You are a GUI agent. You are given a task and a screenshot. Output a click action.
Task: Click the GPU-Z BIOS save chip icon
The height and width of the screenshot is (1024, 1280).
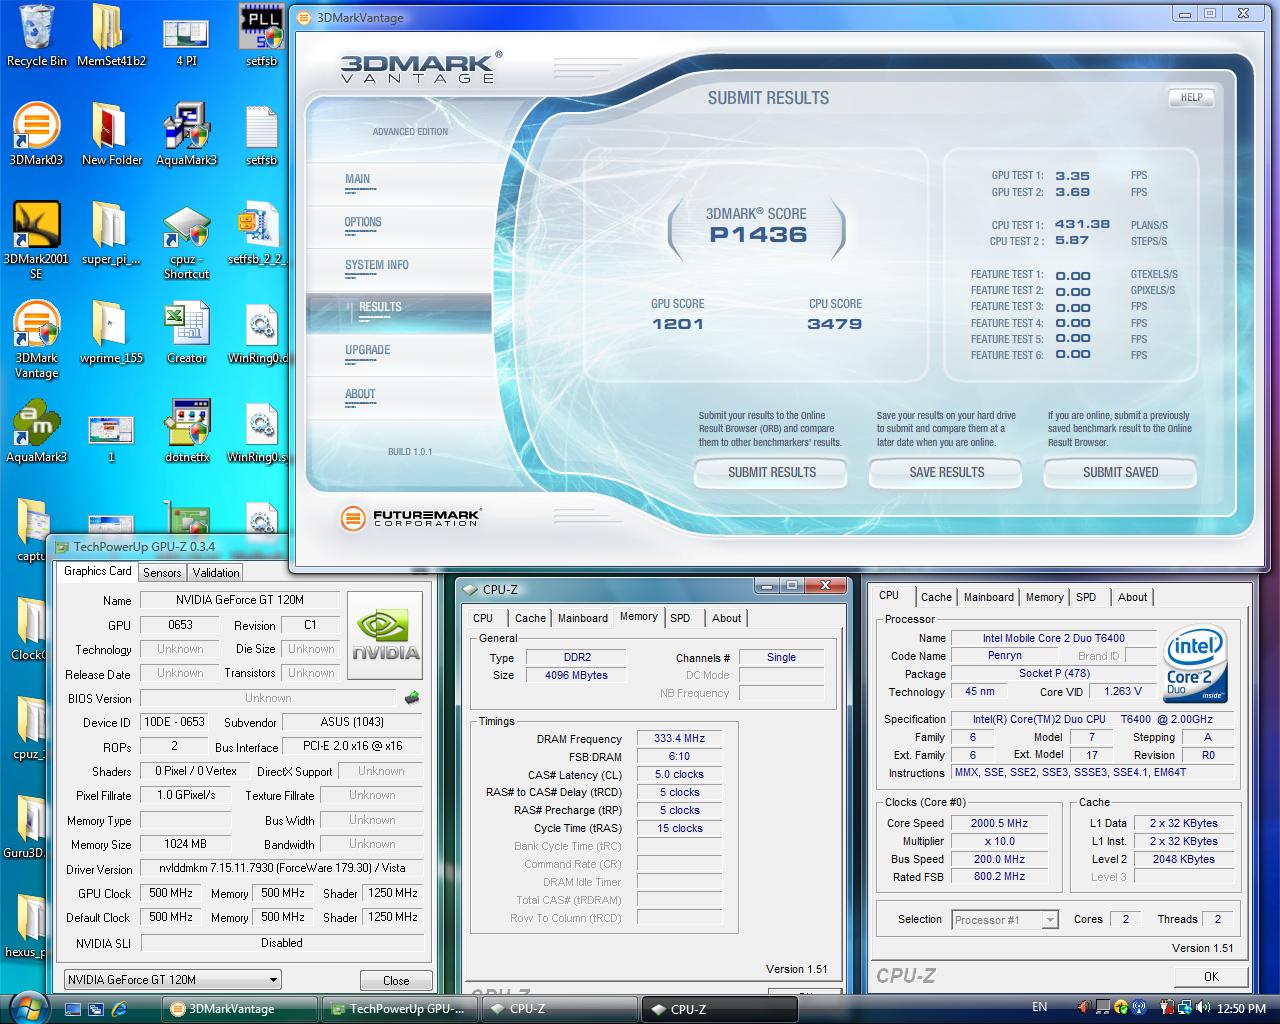coord(411,697)
